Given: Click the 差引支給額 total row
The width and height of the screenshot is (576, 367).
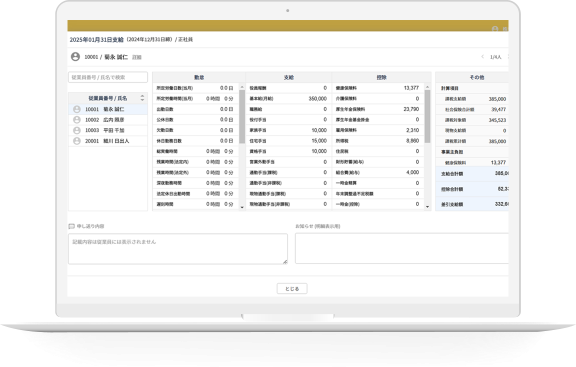Looking at the screenshot, I should [472, 204].
